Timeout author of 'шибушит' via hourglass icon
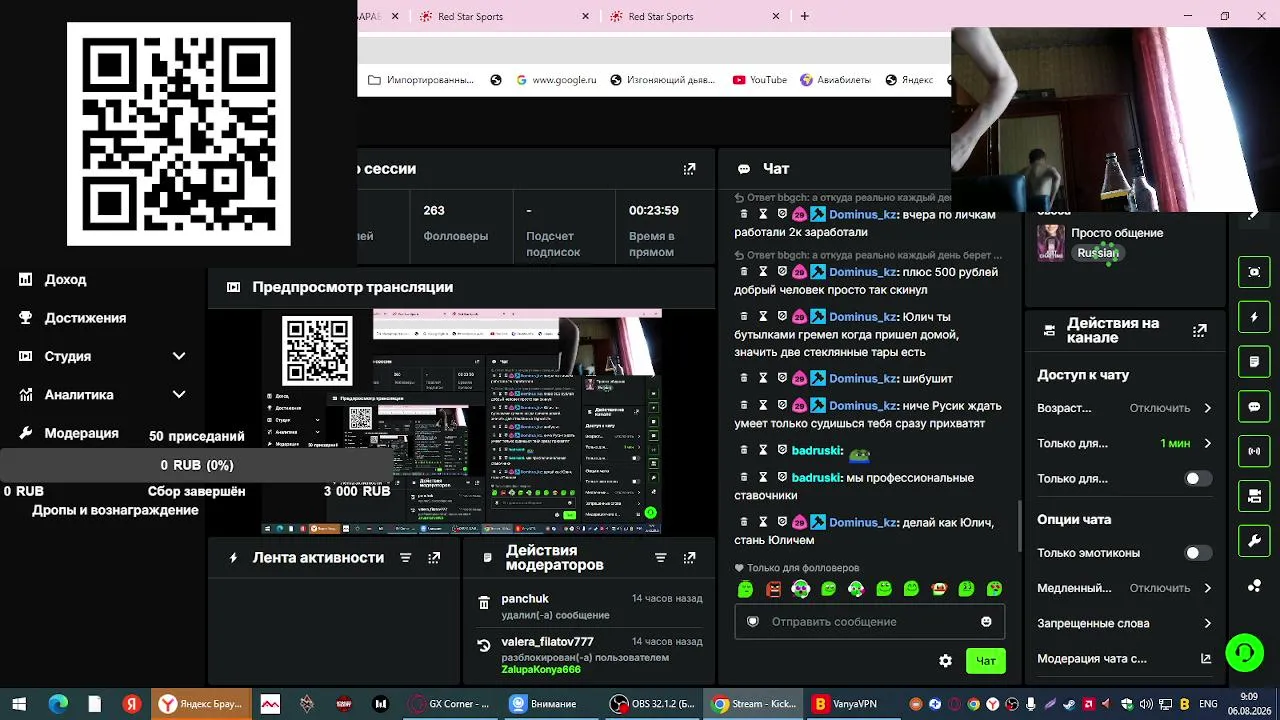 (x=763, y=379)
